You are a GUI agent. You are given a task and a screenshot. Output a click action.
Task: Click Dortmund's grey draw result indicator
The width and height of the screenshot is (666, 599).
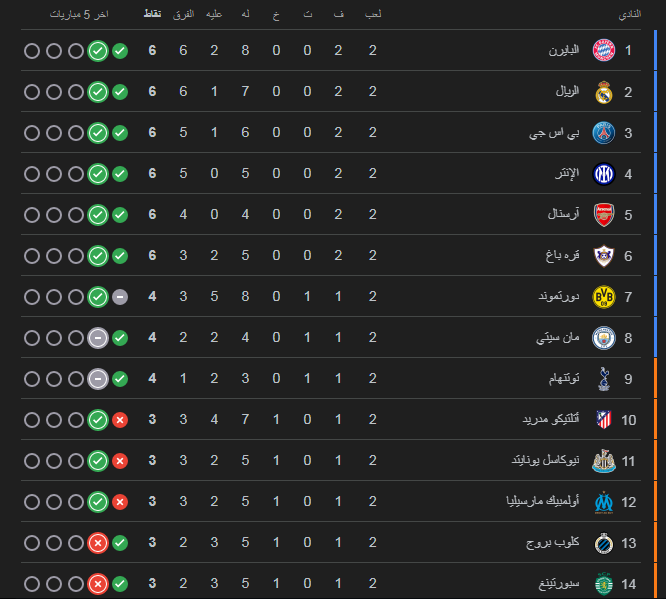[x=120, y=297]
